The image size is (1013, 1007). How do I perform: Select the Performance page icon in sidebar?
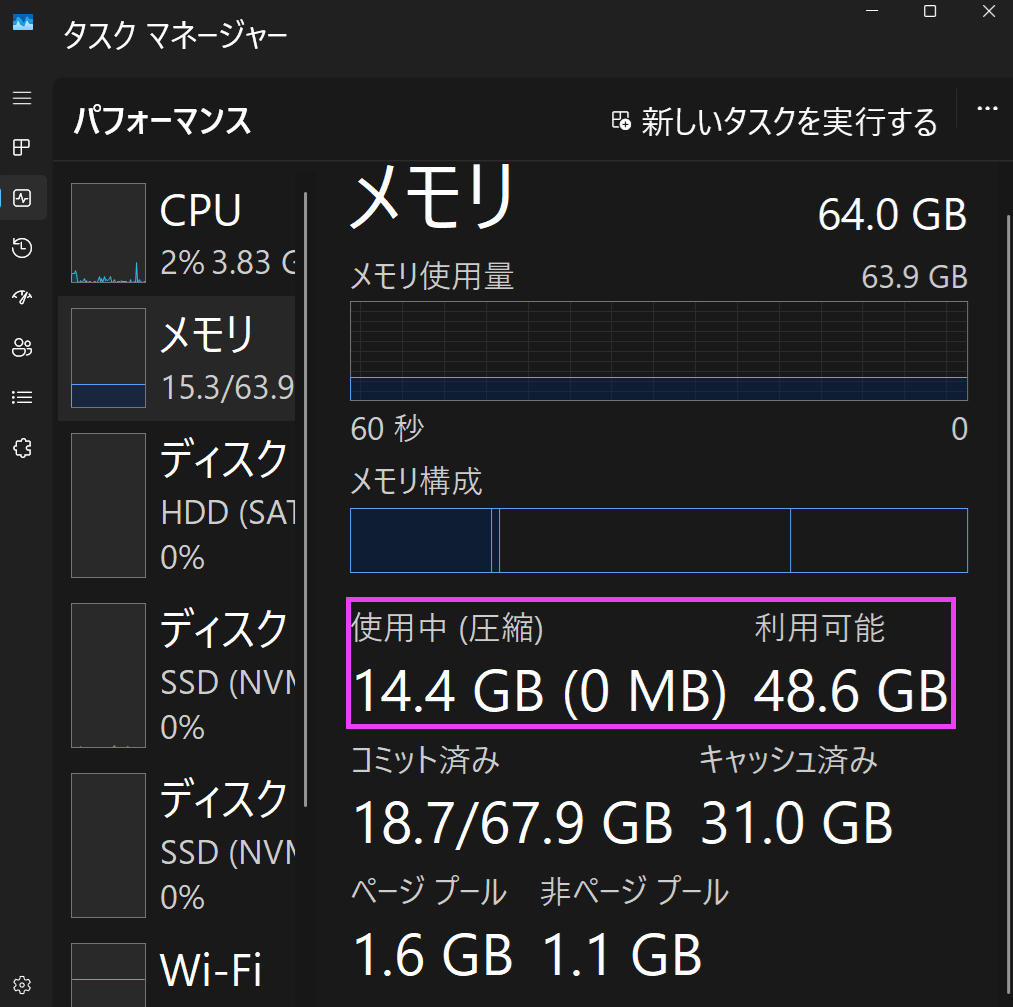pyautogui.click(x=22, y=198)
